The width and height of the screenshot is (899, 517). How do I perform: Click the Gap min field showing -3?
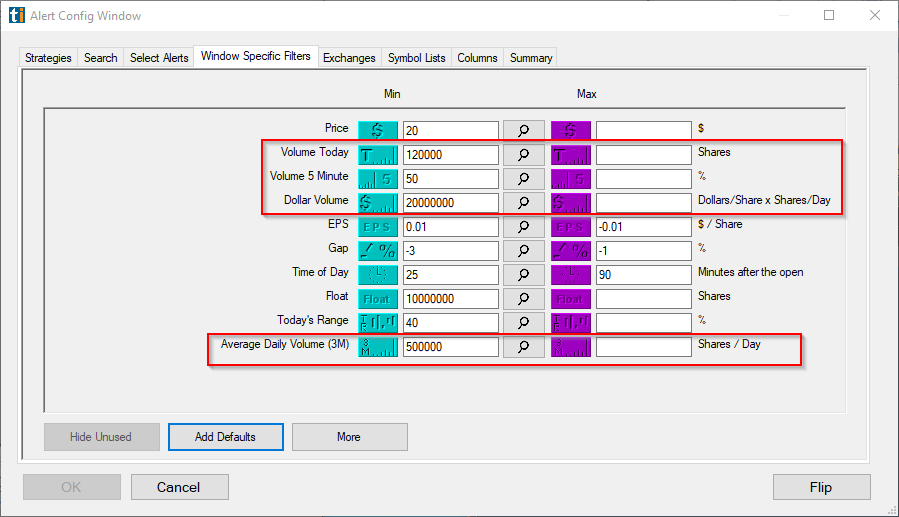click(451, 251)
